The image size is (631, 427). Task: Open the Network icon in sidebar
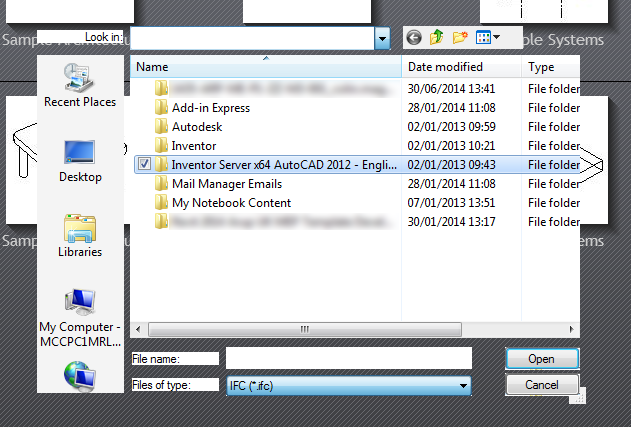pyautogui.click(x=80, y=377)
